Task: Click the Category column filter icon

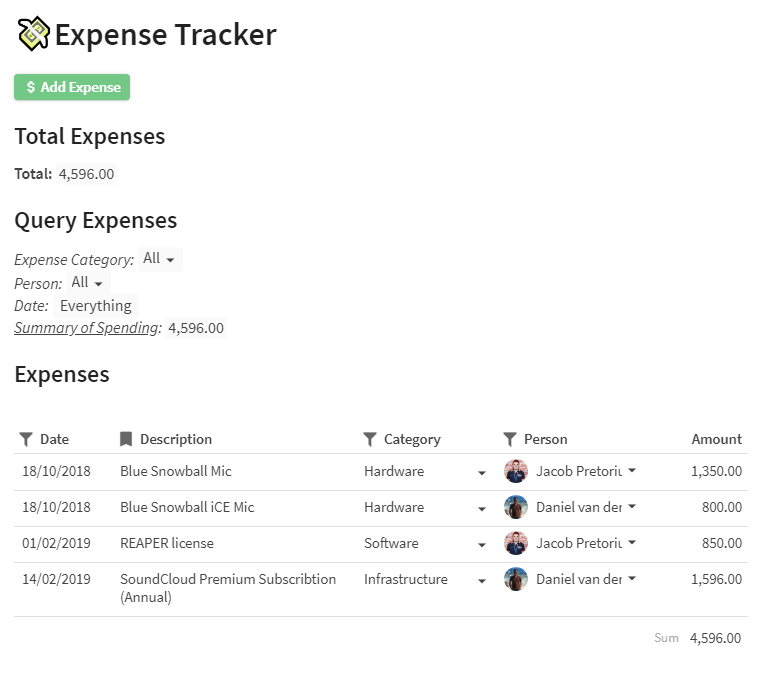Action: click(x=370, y=439)
